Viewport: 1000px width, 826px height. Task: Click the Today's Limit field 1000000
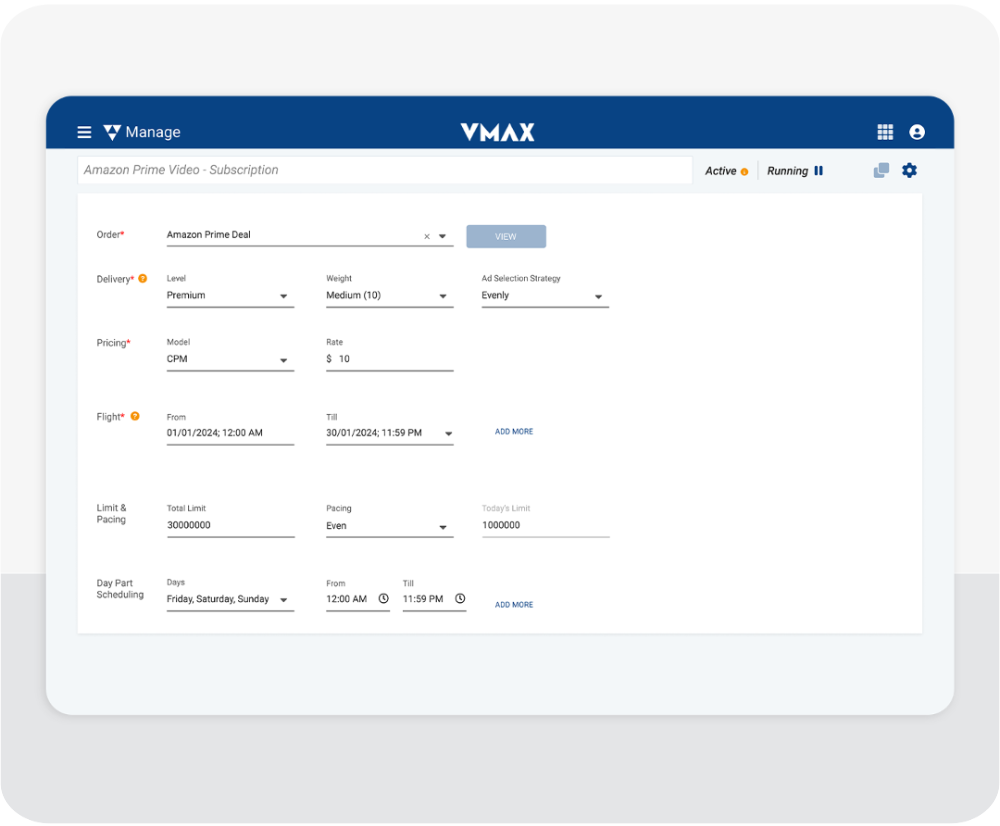(545, 526)
